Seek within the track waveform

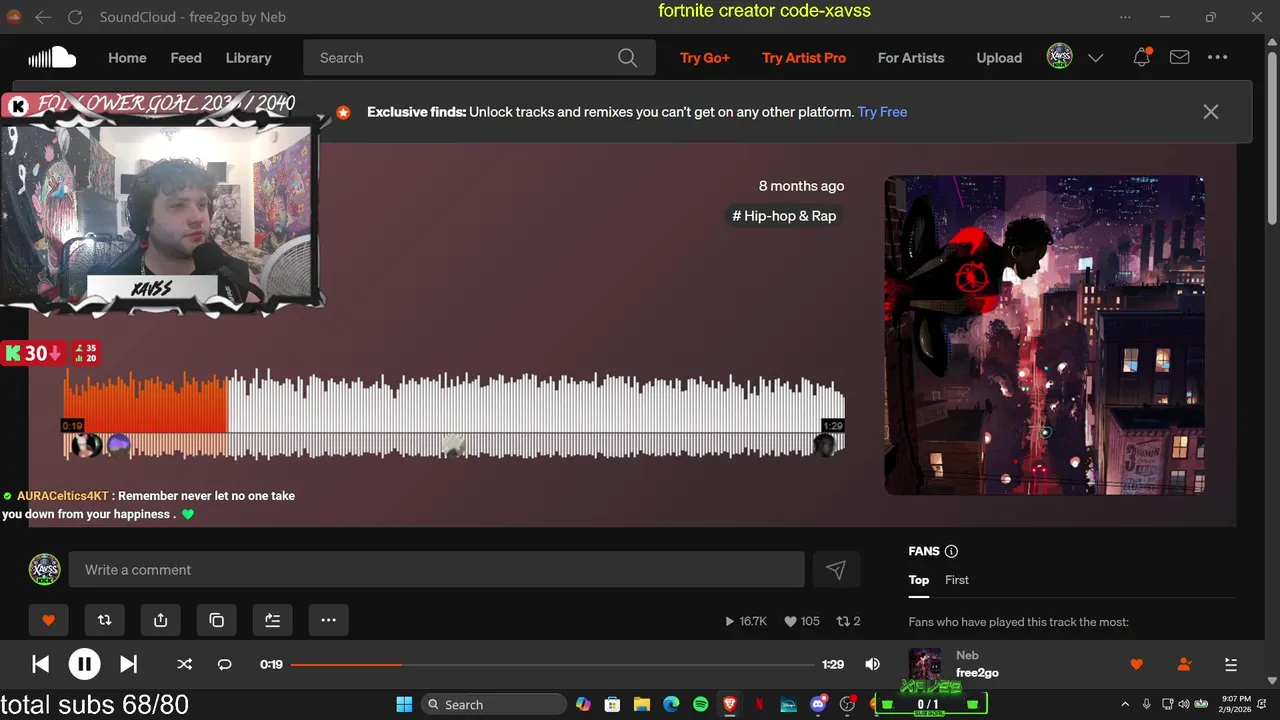click(x=455, y=413)
